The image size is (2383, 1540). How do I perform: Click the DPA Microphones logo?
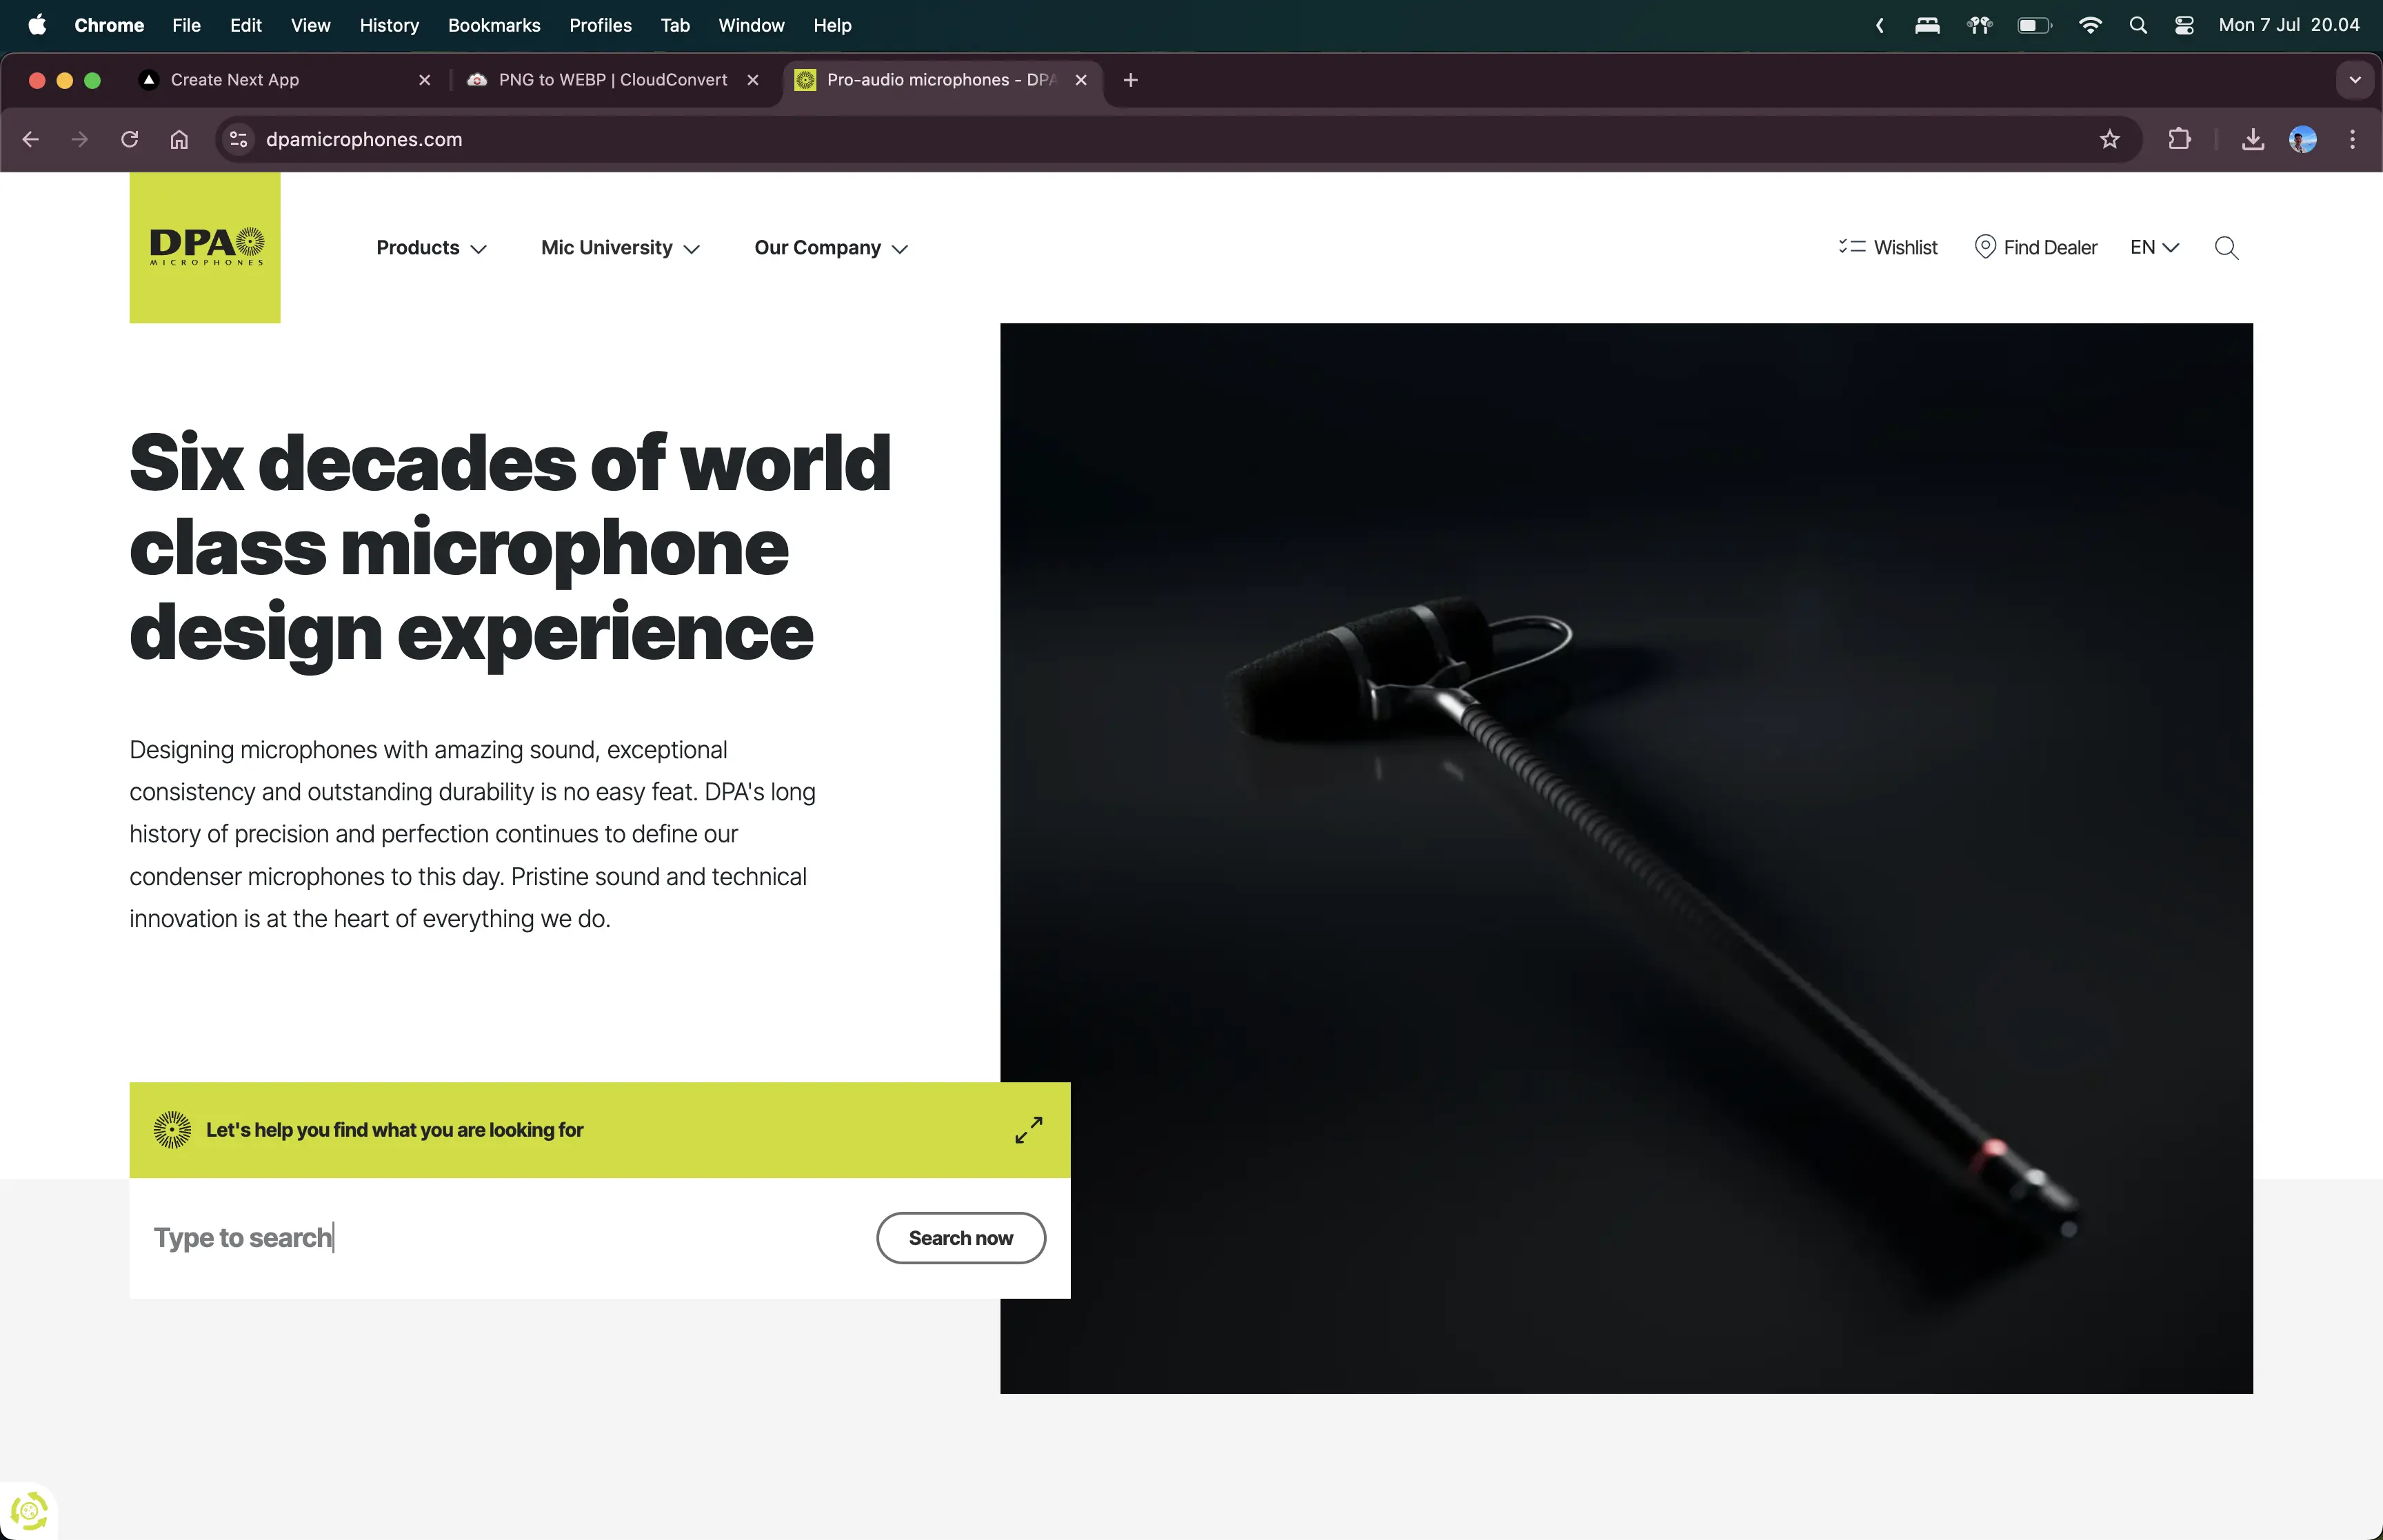click(204, 247)
